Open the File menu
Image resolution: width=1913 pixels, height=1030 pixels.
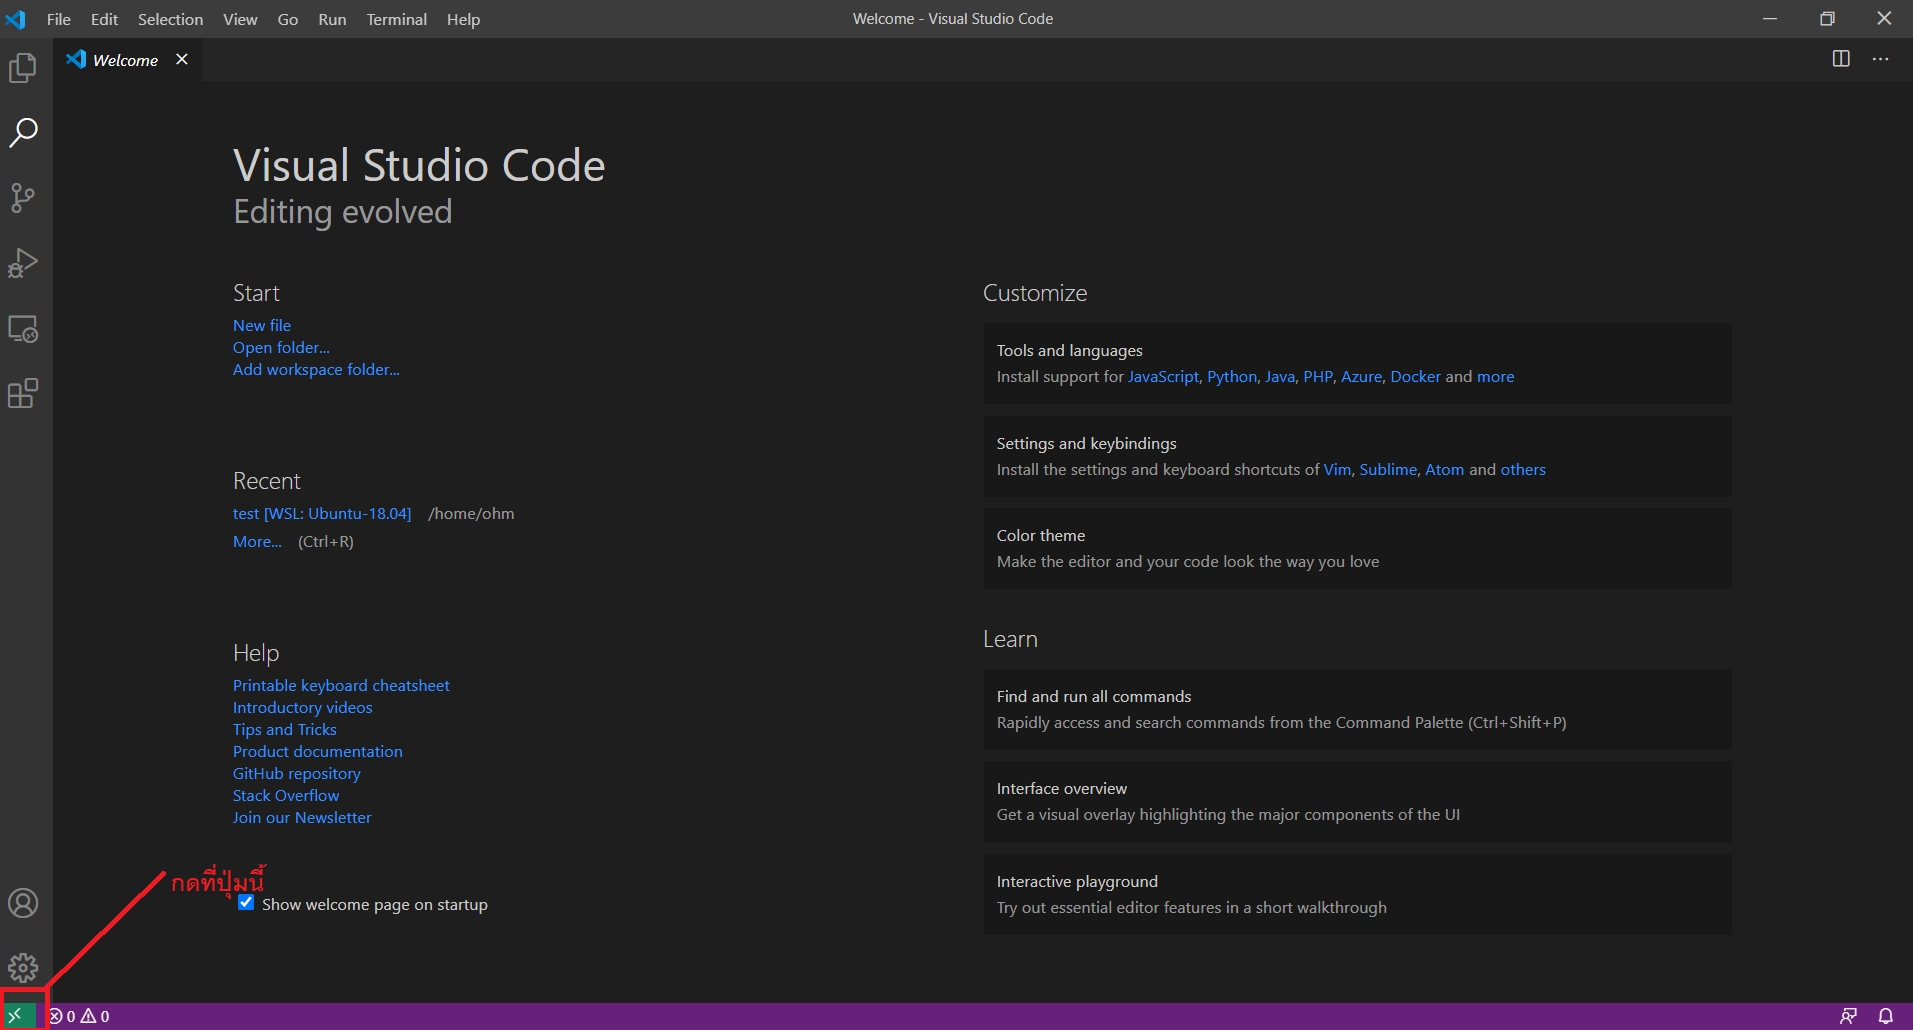59,19
